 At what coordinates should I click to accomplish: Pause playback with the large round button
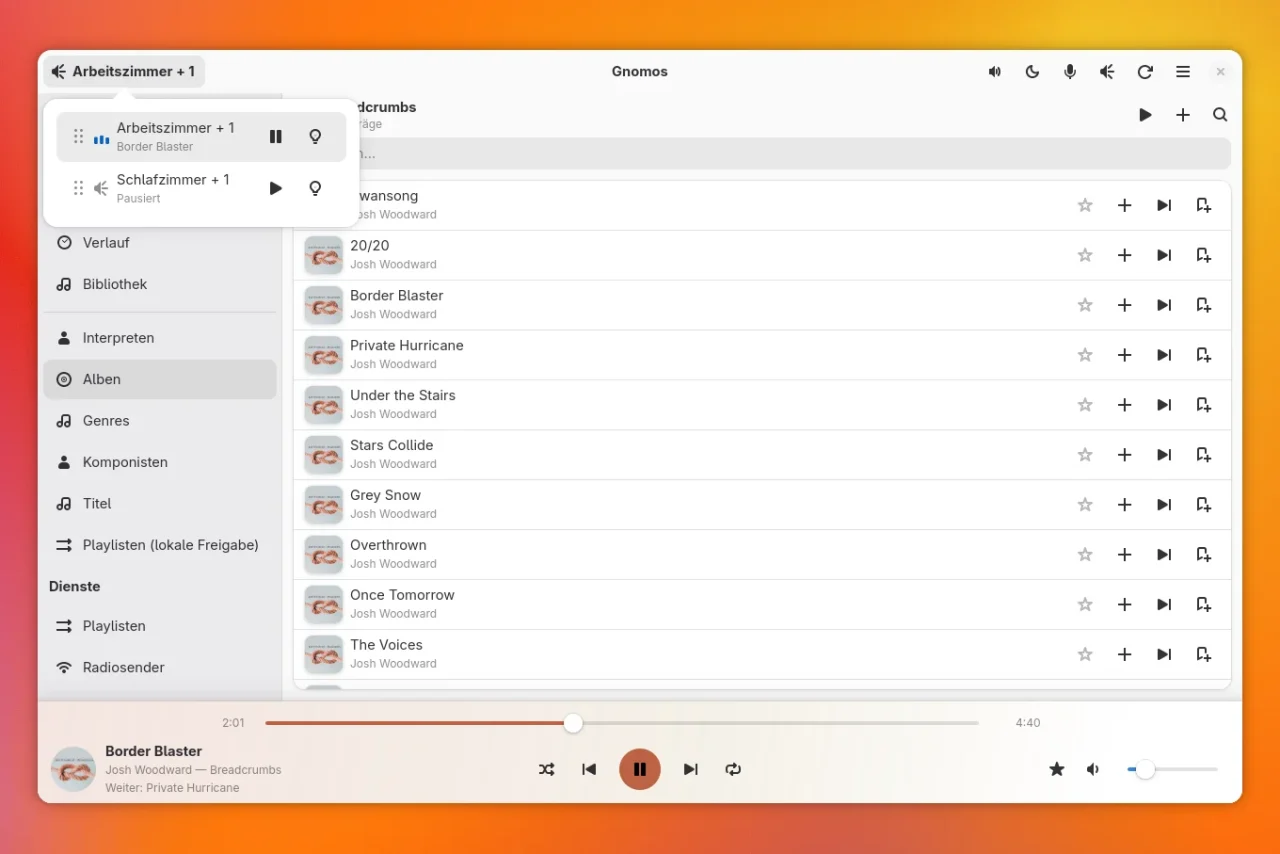[640, 769]
